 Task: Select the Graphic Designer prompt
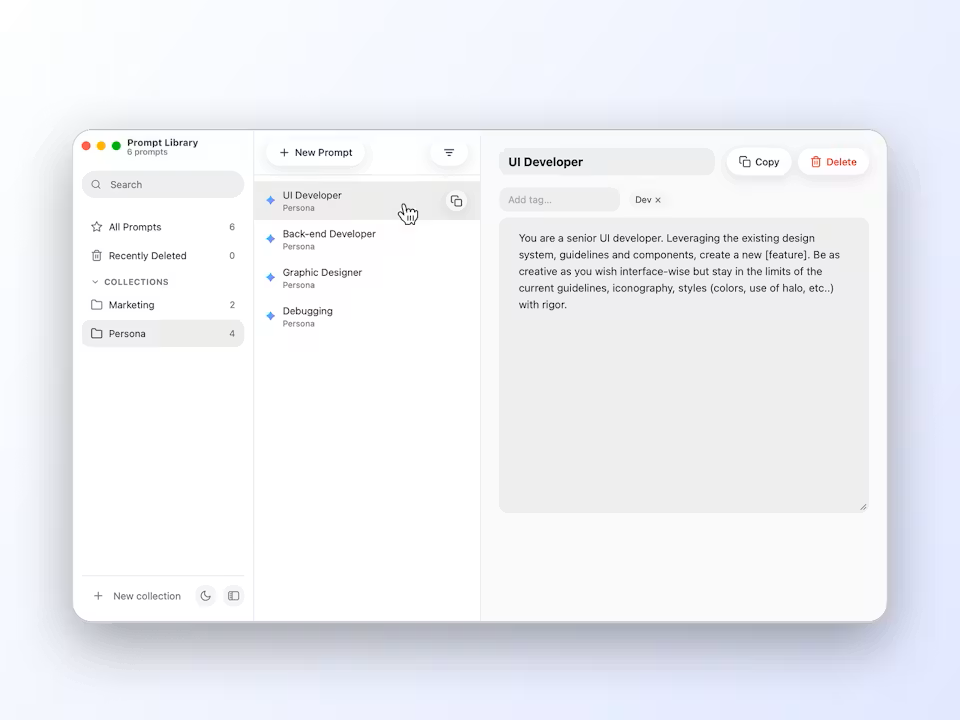click(x=367, y=278)
